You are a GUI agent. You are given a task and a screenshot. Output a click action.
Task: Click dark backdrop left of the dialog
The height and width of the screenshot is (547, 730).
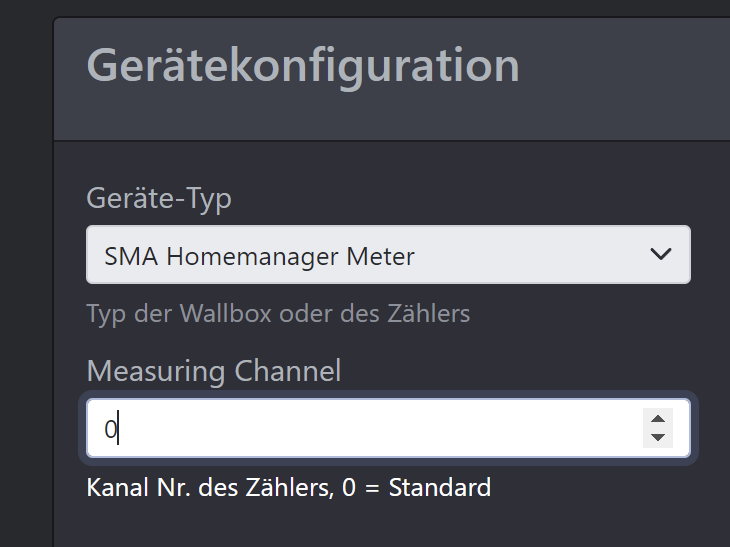(x=26, y=279)
